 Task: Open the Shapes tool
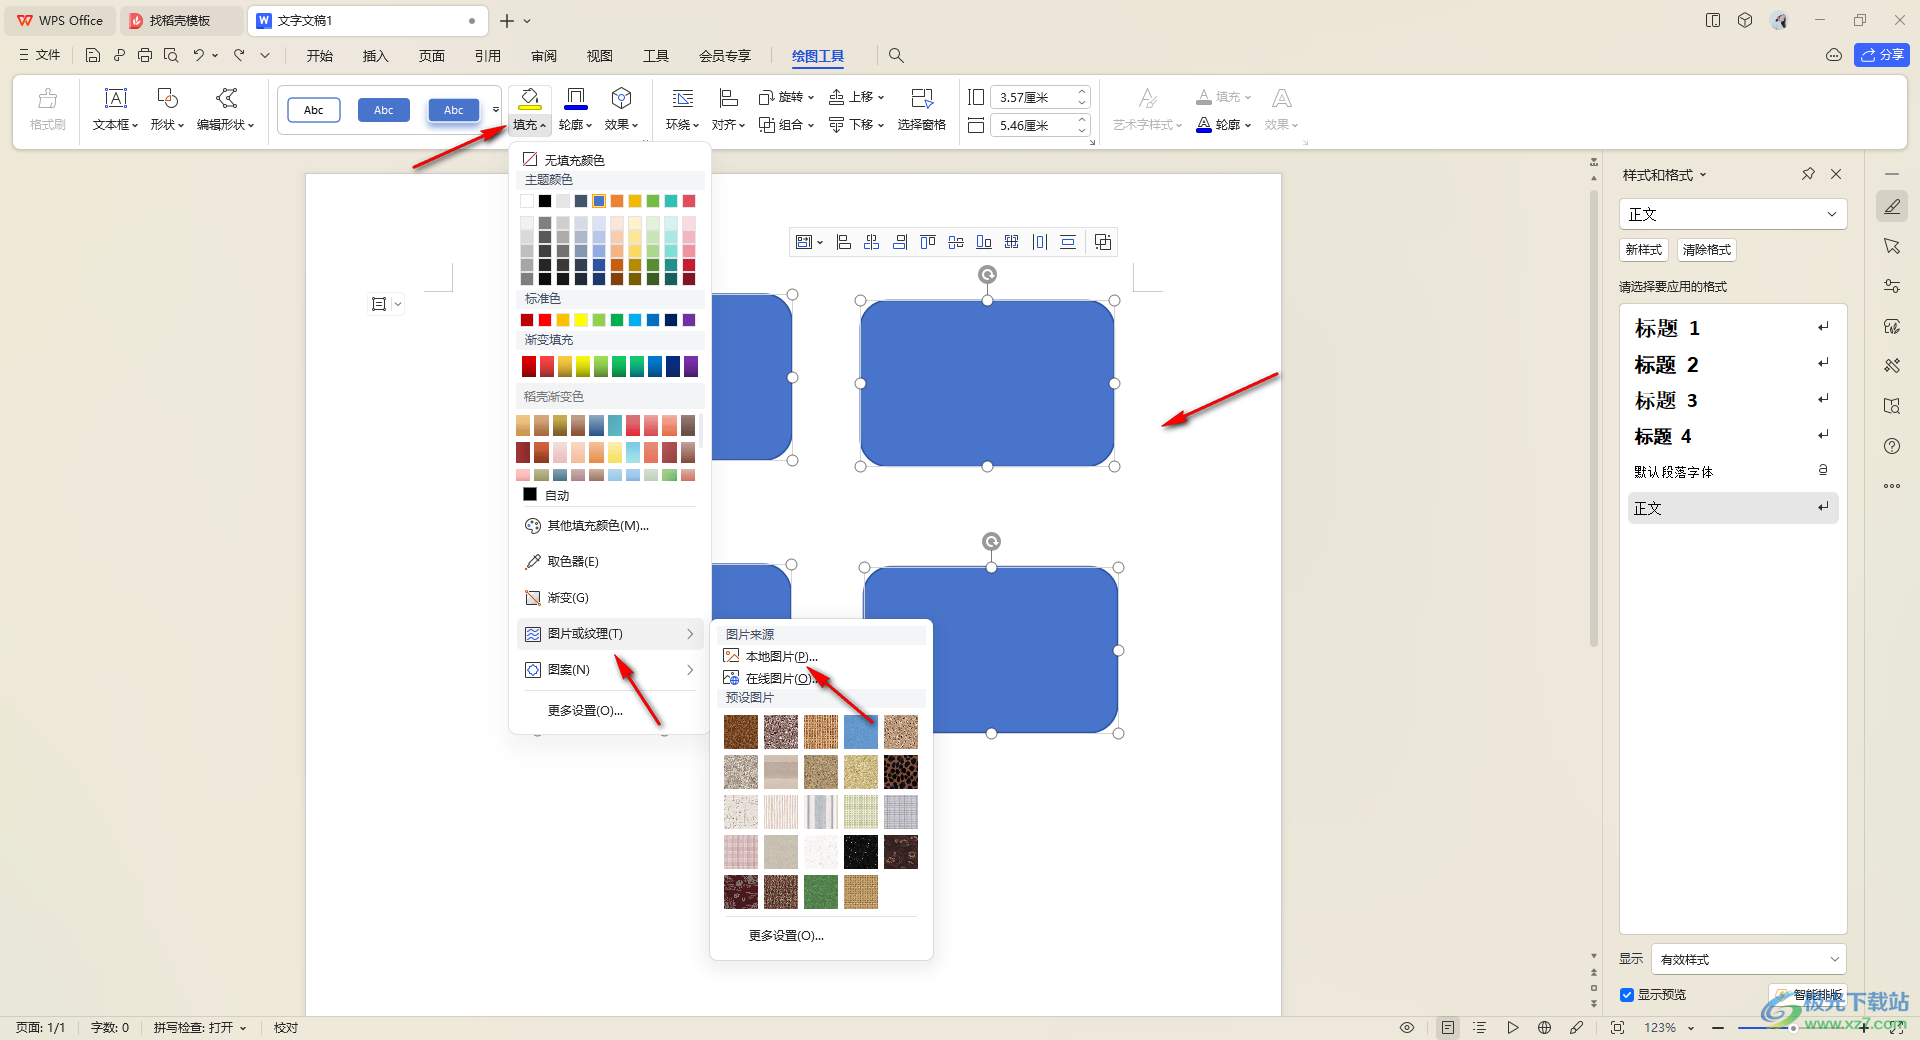pos(167,109)
